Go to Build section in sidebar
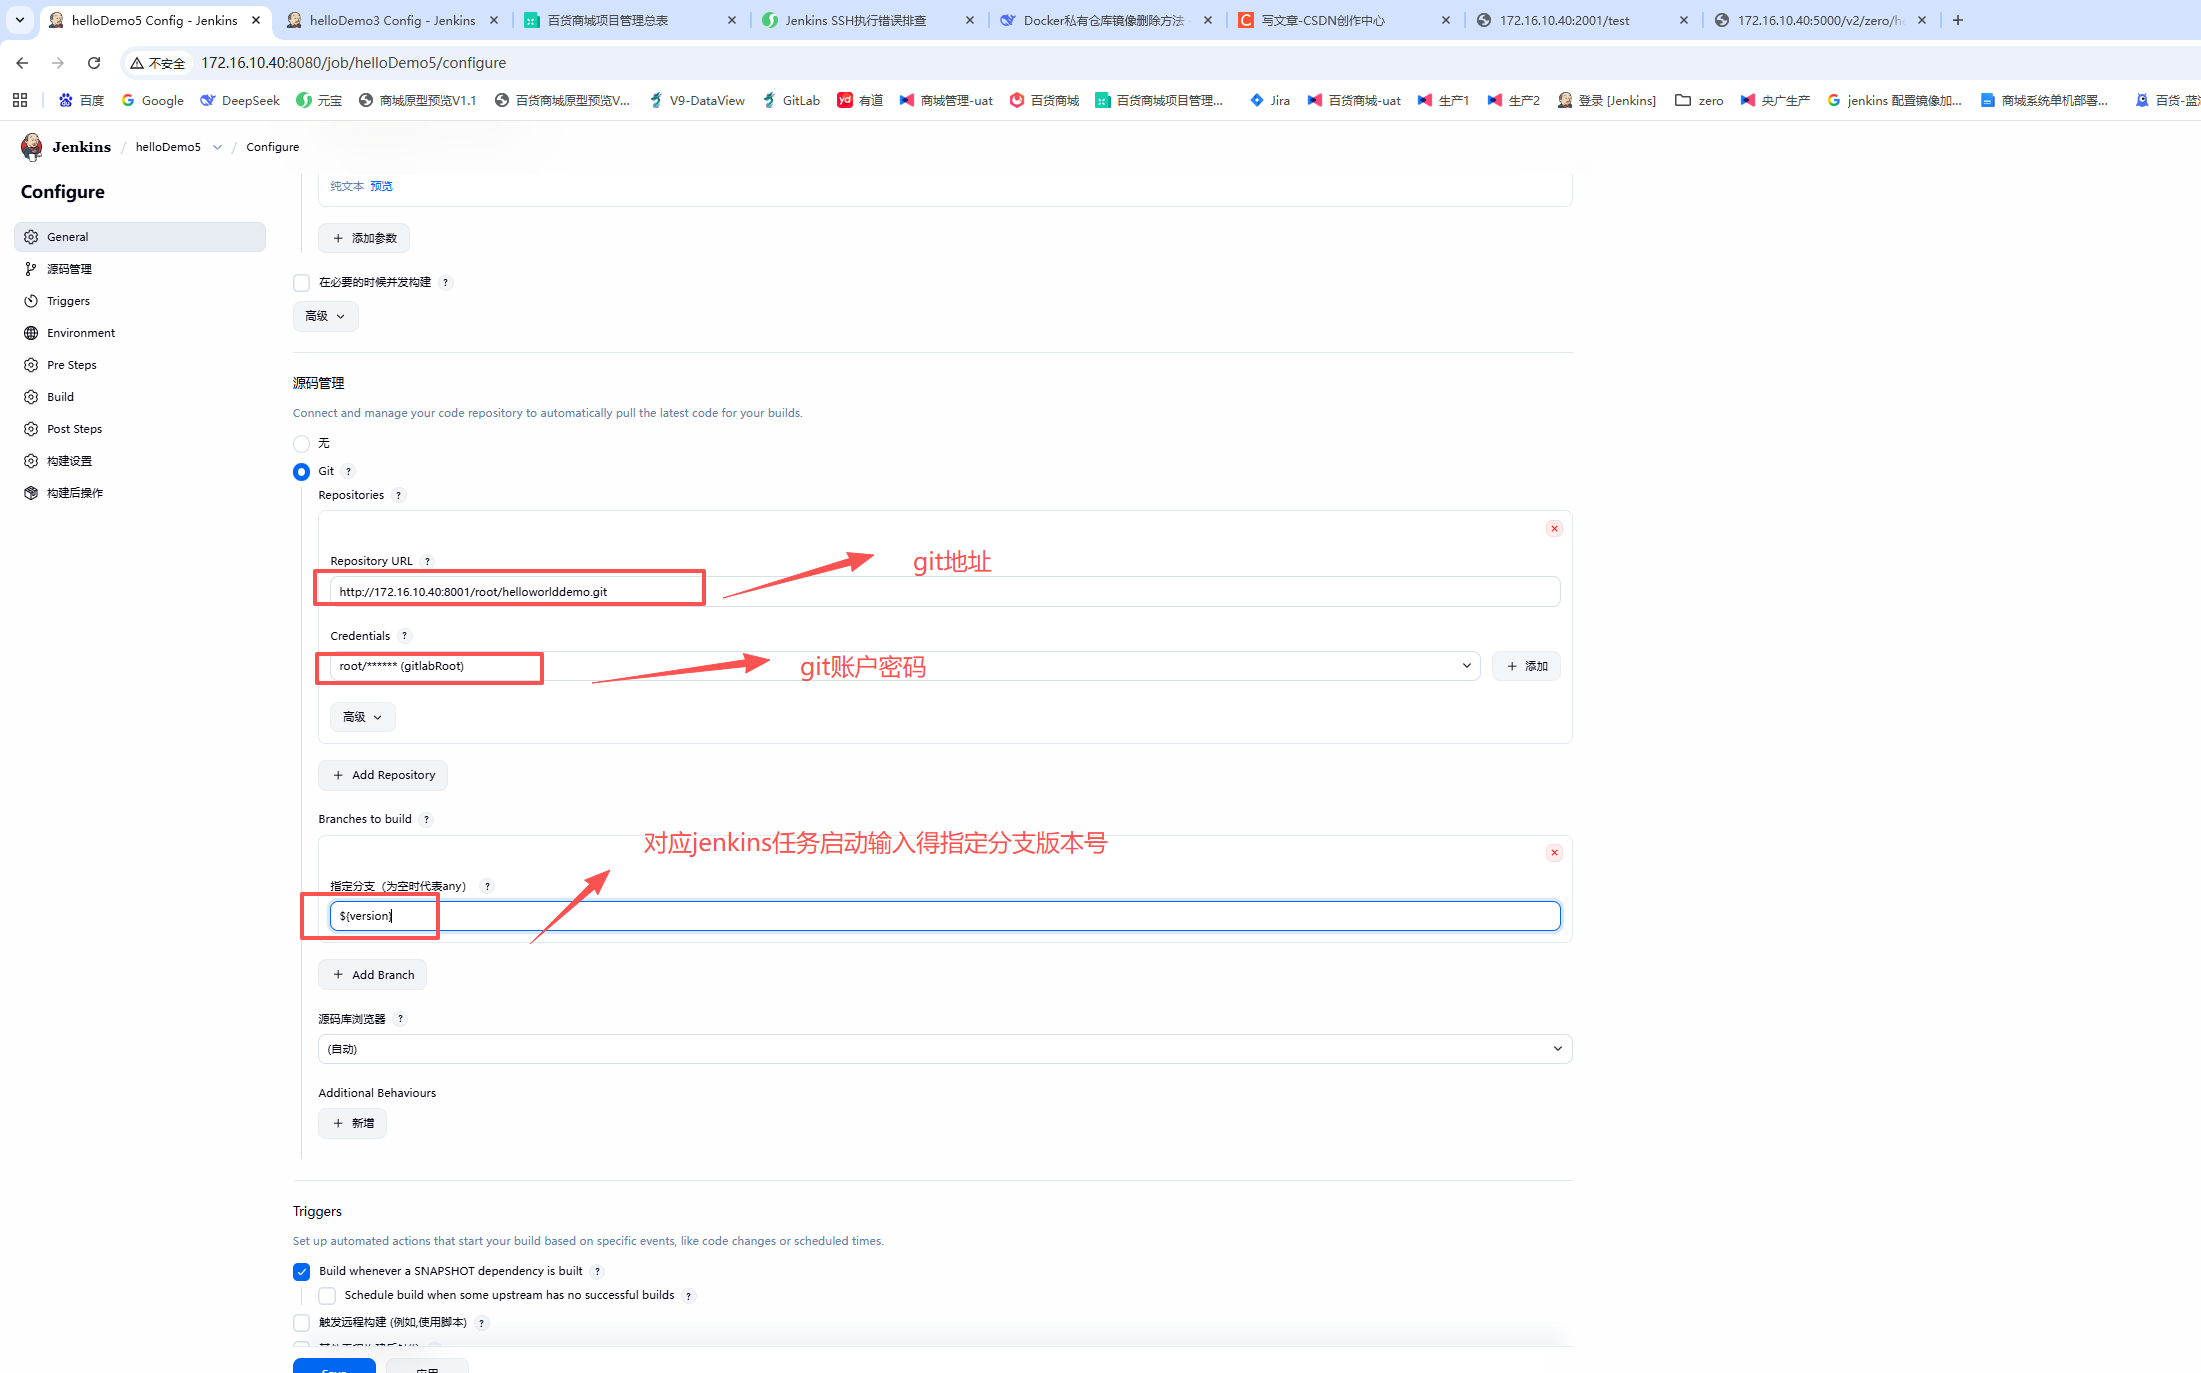Viewport: 2201px width, 1373px height. point(140,397)
